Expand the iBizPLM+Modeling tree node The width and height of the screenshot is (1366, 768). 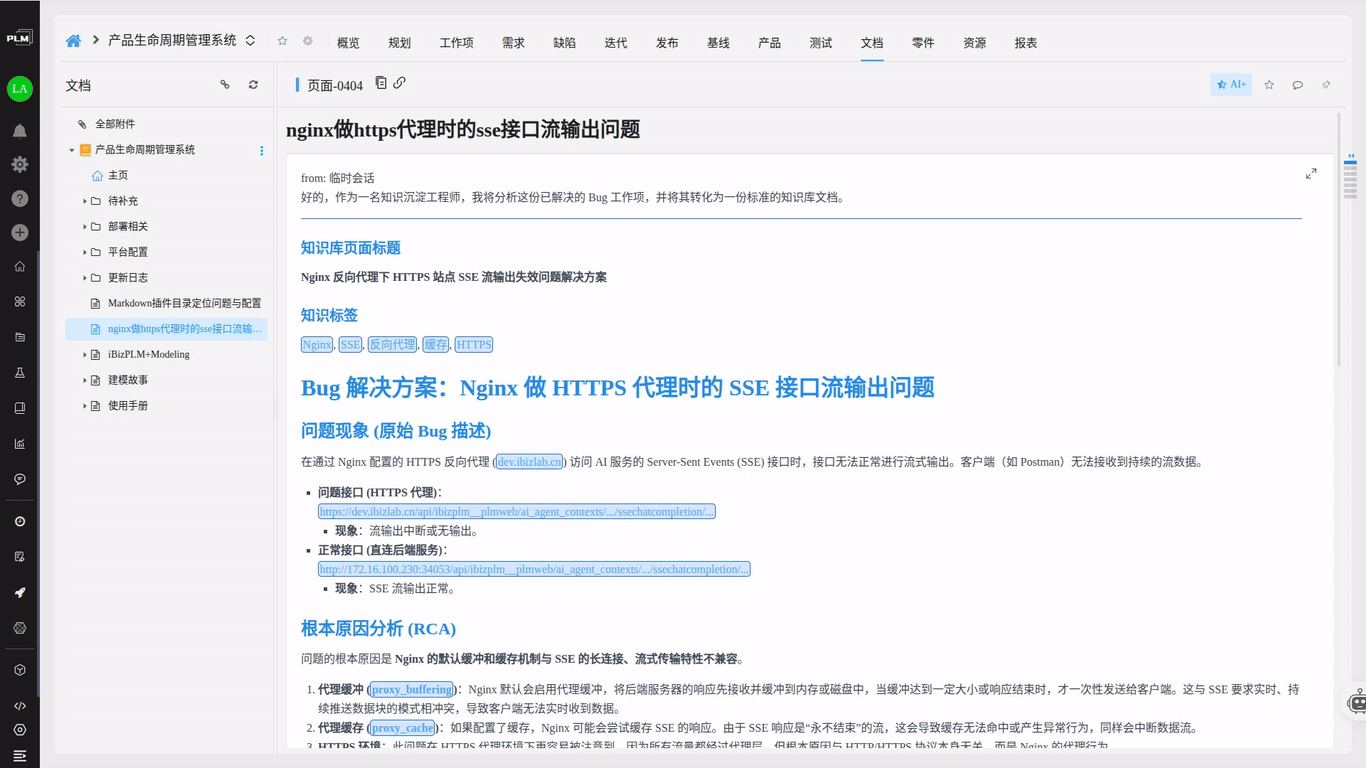(x=83, y=354)
